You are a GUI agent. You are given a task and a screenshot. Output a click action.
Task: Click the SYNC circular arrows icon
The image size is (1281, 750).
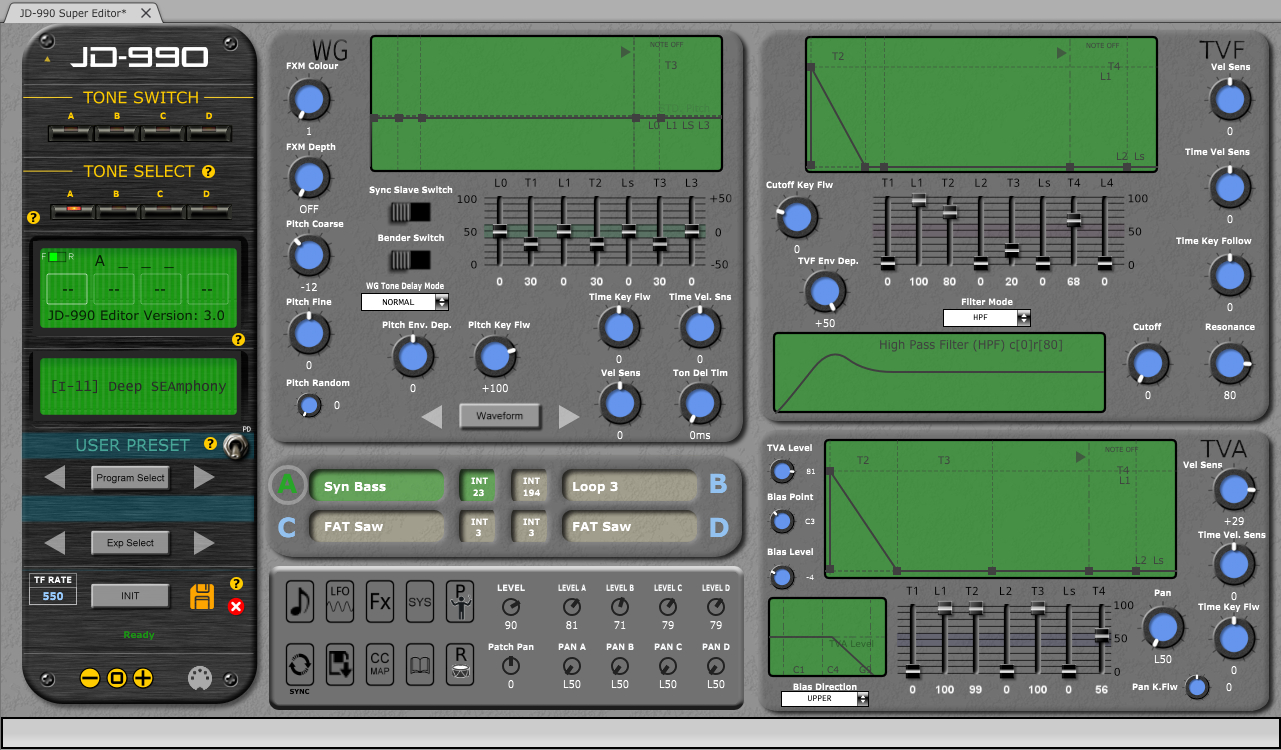300,661
